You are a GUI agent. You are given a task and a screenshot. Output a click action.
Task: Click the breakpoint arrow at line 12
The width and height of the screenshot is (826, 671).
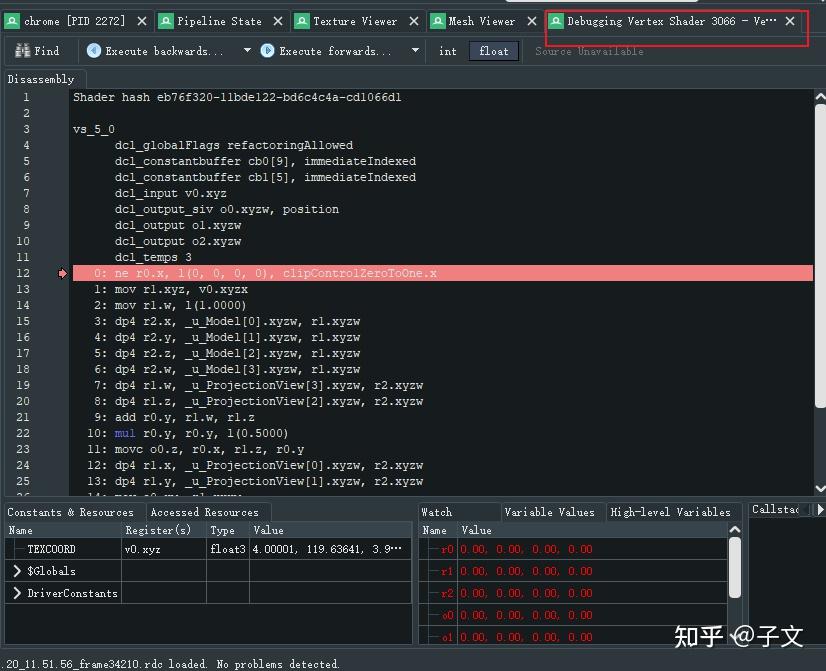click(61, 272)
